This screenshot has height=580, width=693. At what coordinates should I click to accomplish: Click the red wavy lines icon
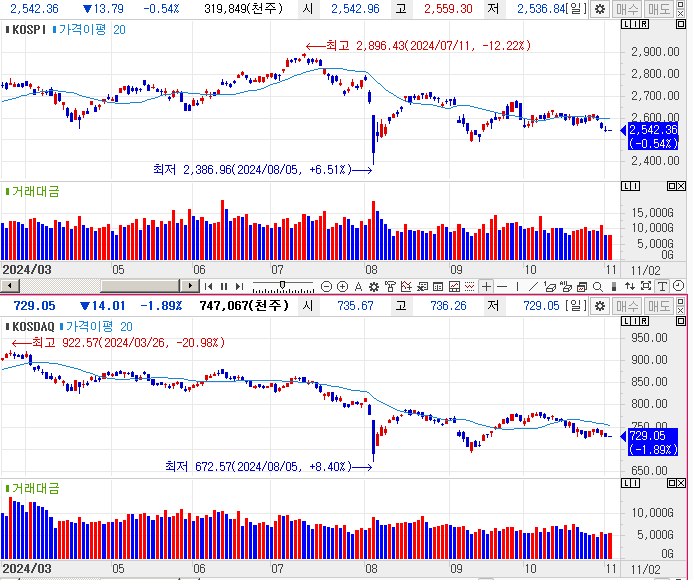click(469, 286)
